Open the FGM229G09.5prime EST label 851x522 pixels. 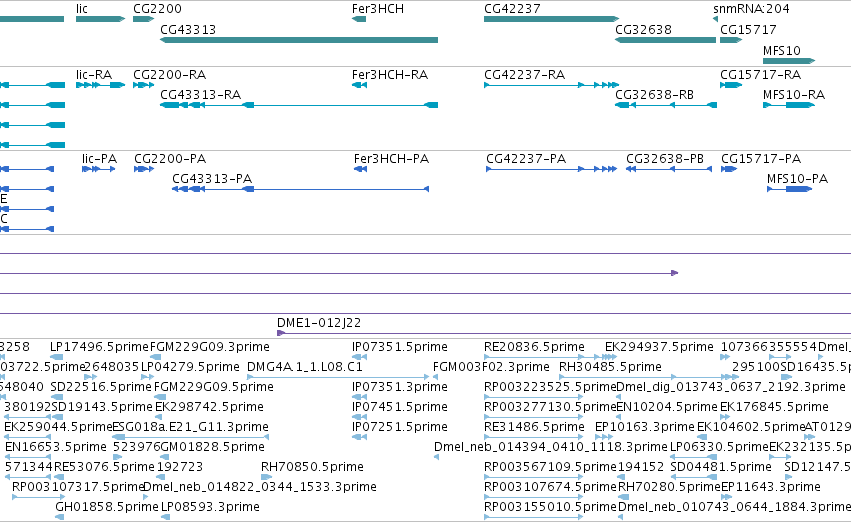tap(214, 386)
